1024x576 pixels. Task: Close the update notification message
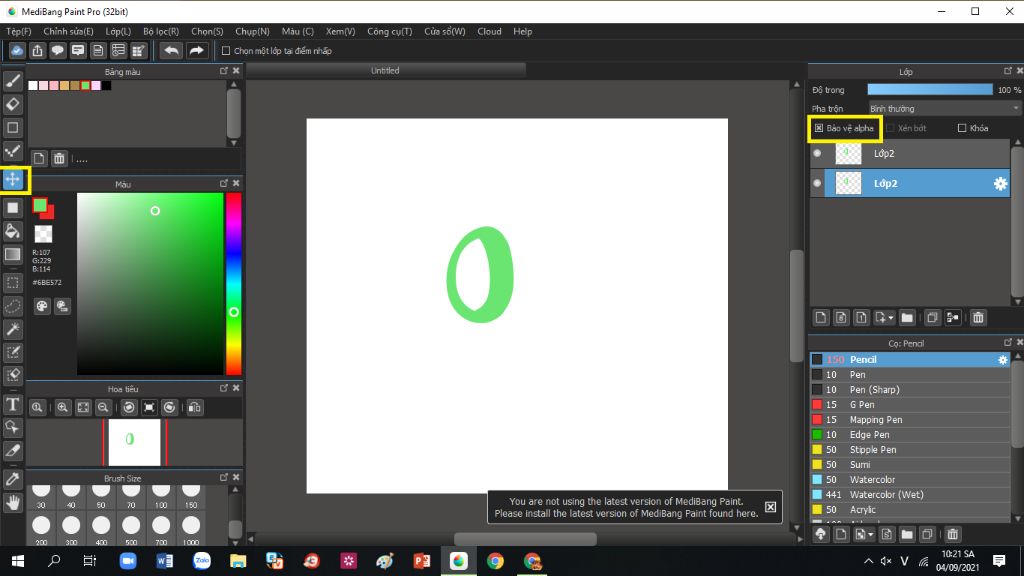[x=771, y=507]
